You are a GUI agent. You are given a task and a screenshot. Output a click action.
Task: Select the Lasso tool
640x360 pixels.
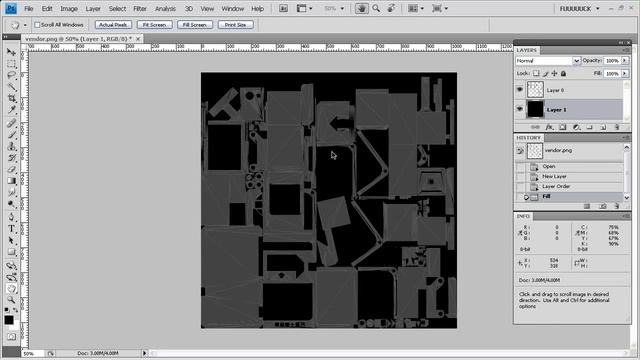pos(11,76)
